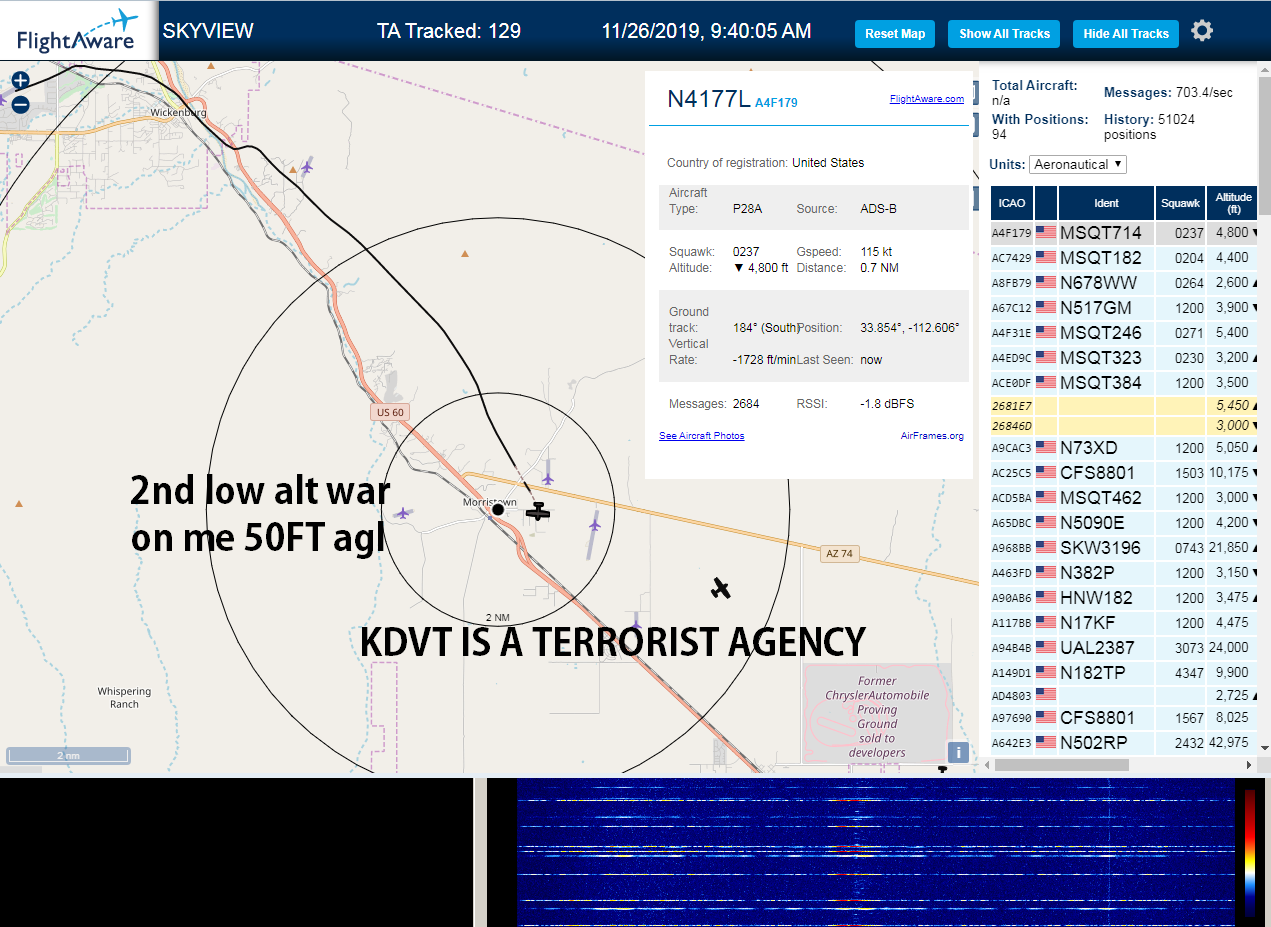Open the A4F179 ICAO link
Image resolution: width=1271 pixels, height=927 pixels.
[x=776, y=102]
